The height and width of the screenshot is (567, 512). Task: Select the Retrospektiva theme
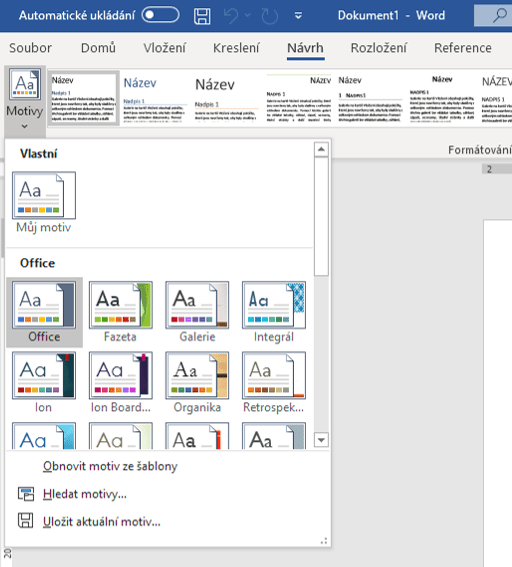pyautogui.click(x=274, y=383)
